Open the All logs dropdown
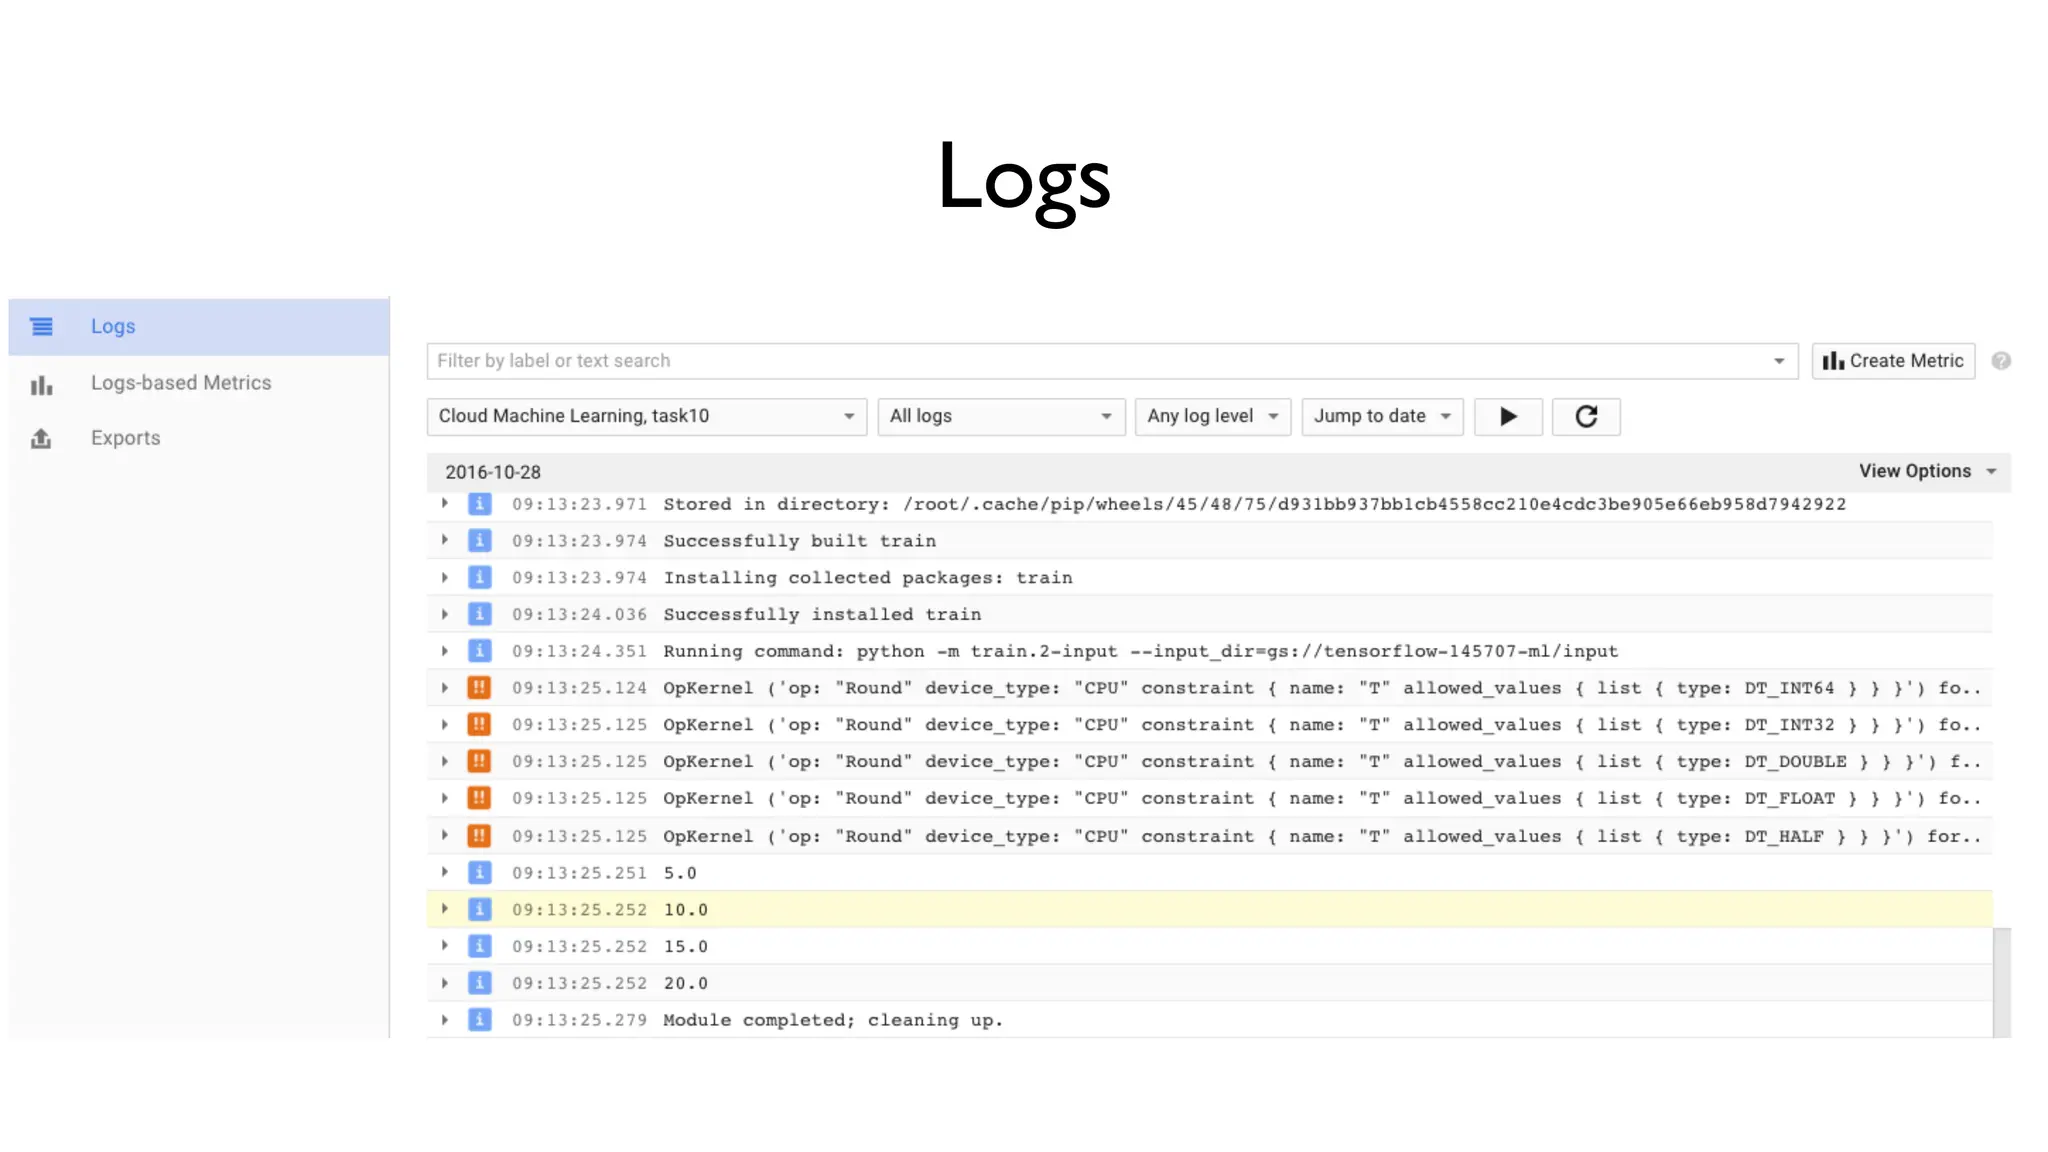 1001,417
